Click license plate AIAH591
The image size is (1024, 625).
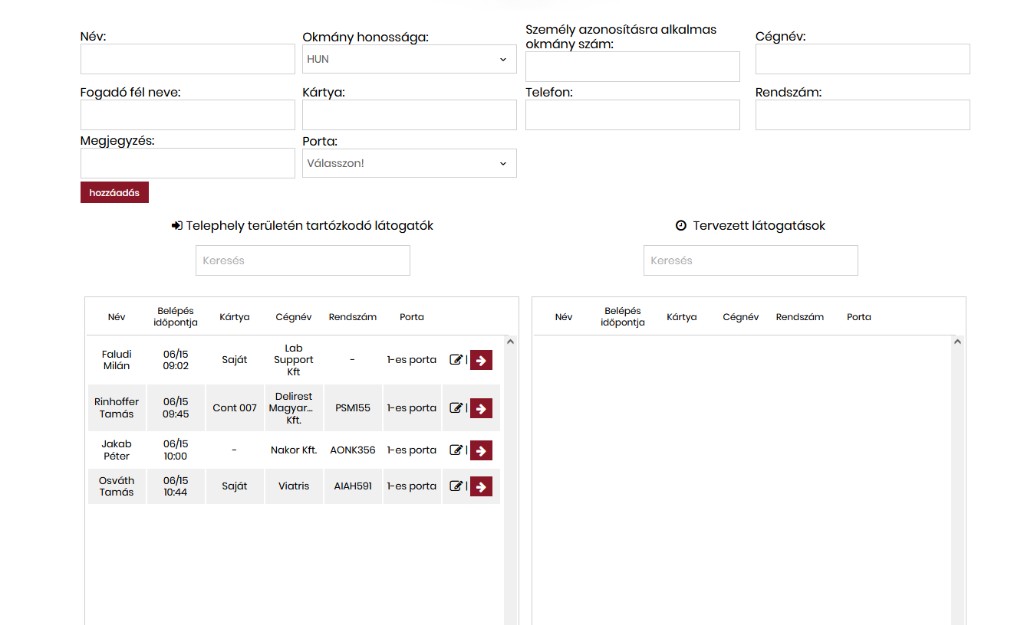(x=353, y=486)
